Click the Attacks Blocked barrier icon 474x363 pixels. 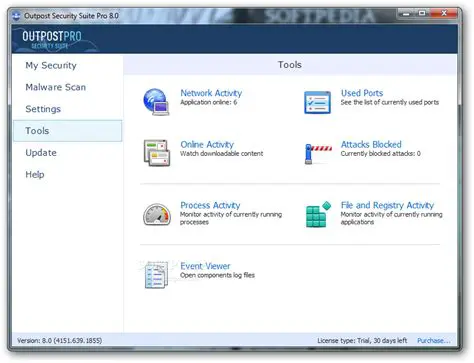pyautogui.click(x=318, y=153)
